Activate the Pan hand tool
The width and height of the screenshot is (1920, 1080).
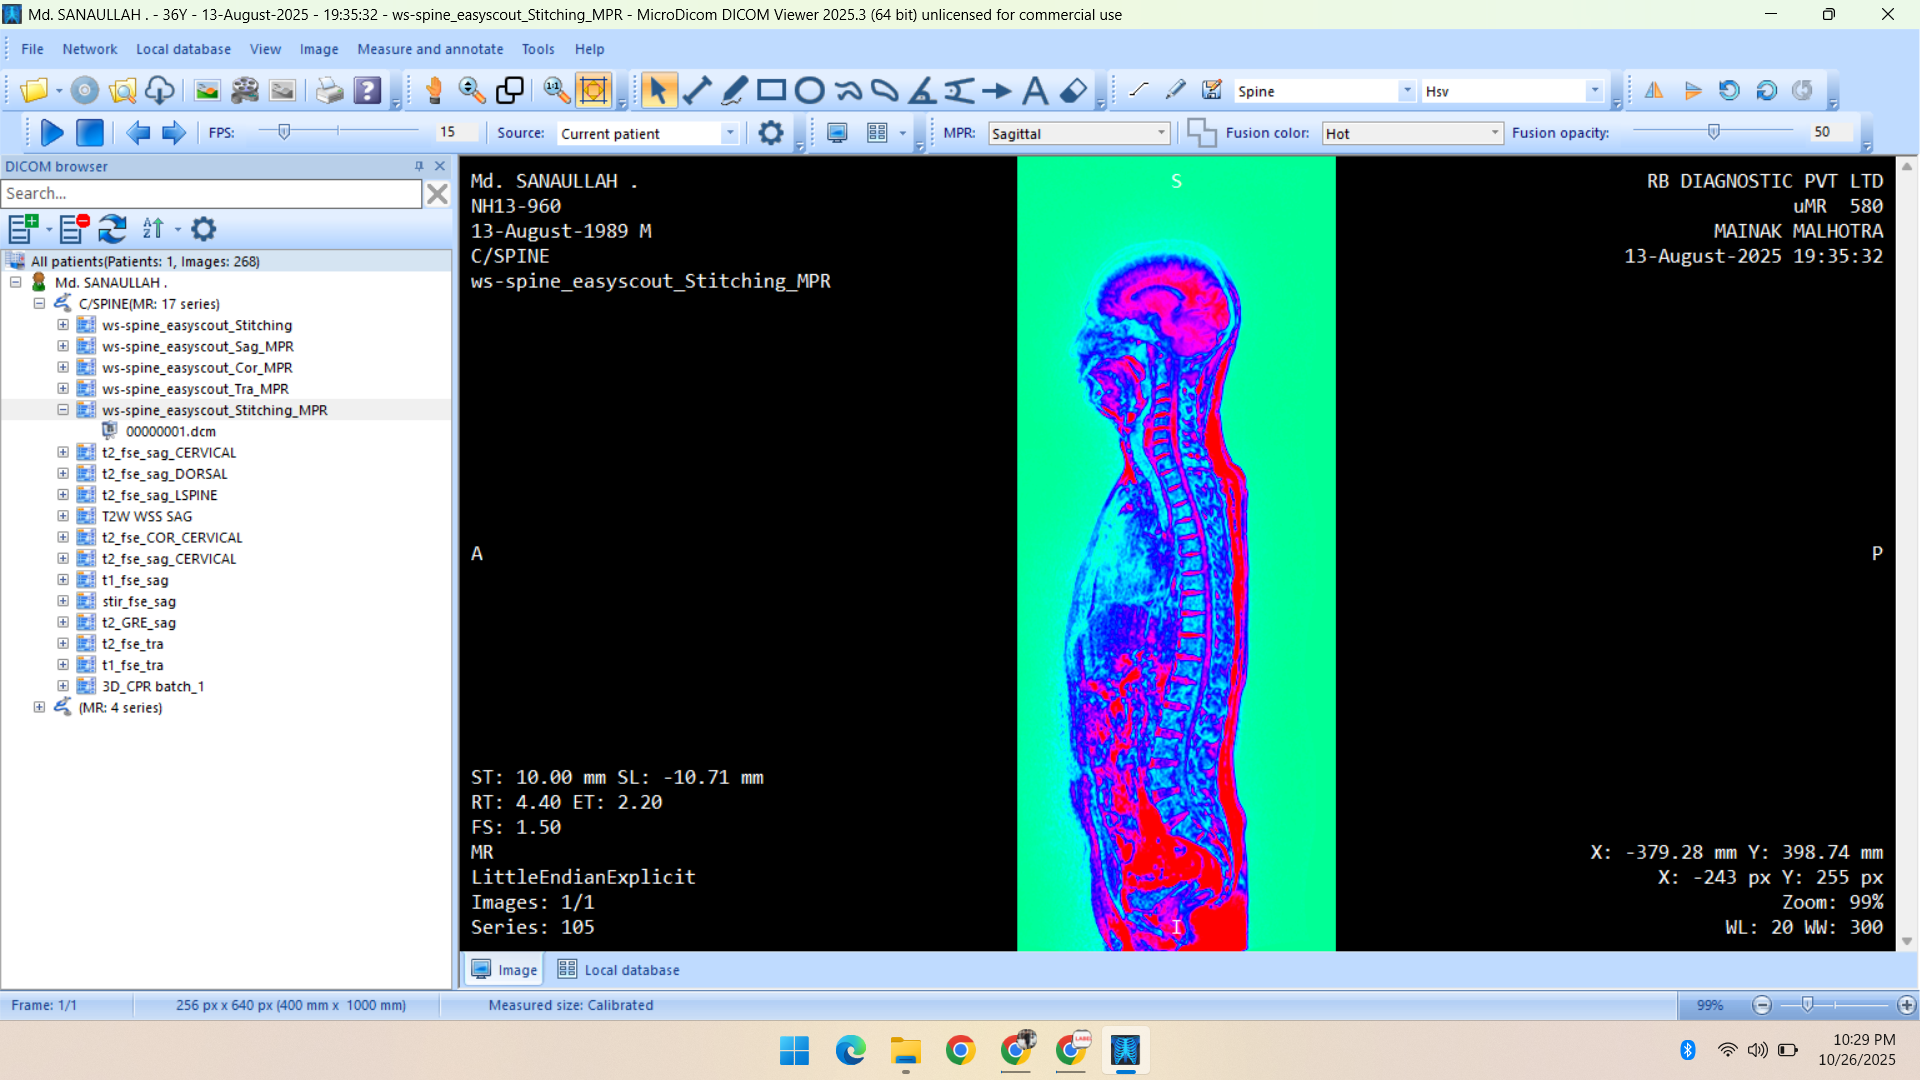point(434,91)
